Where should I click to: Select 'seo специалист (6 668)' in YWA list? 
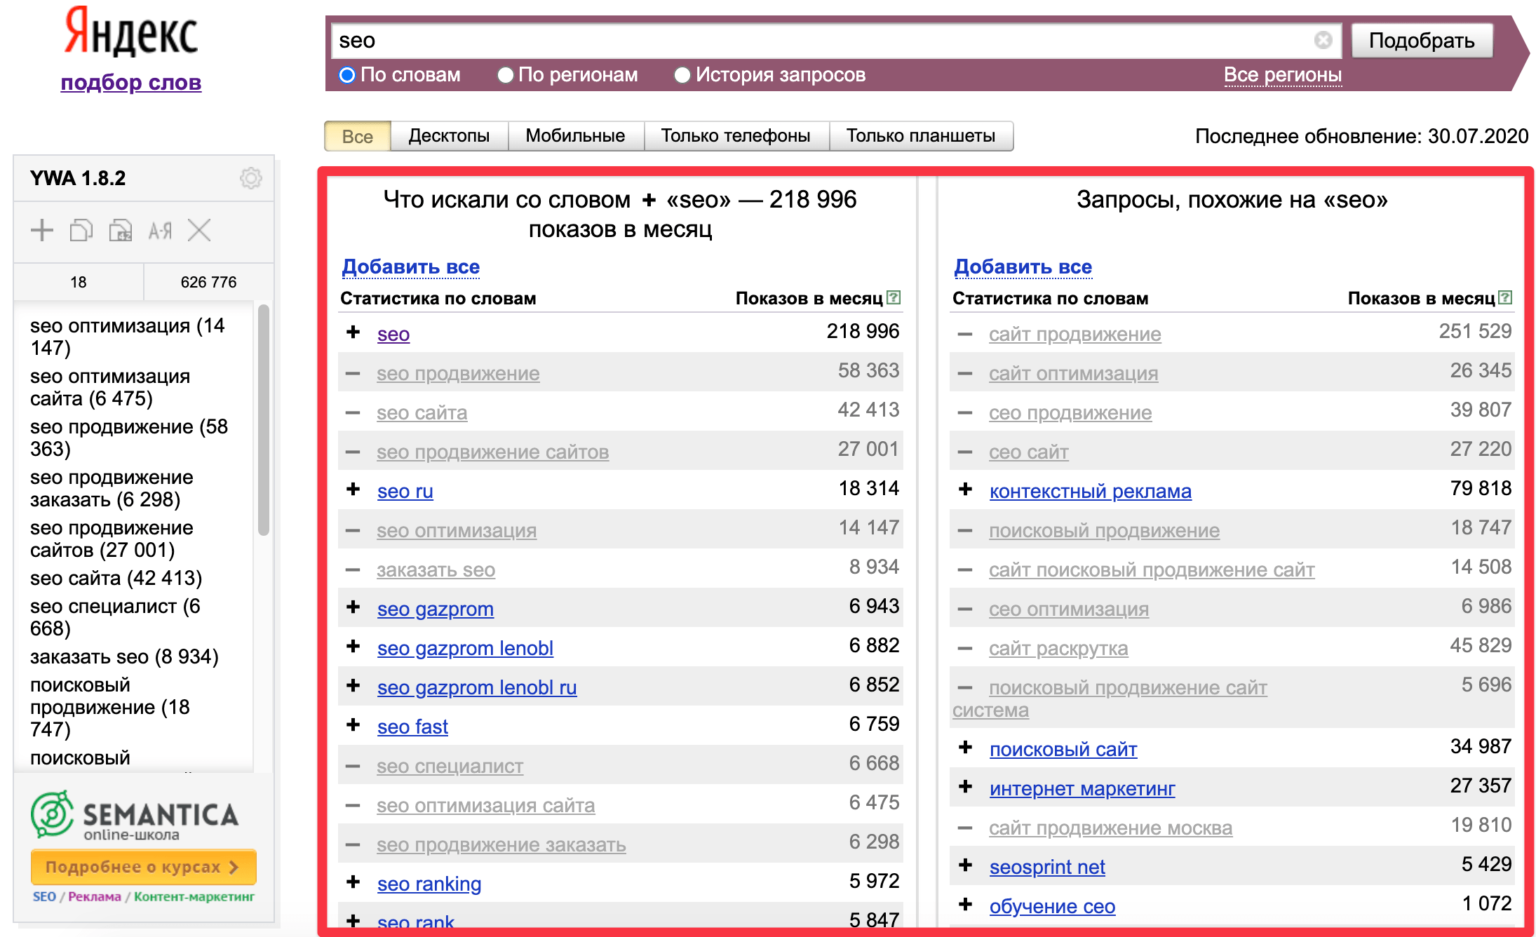[x=115, y=617]
